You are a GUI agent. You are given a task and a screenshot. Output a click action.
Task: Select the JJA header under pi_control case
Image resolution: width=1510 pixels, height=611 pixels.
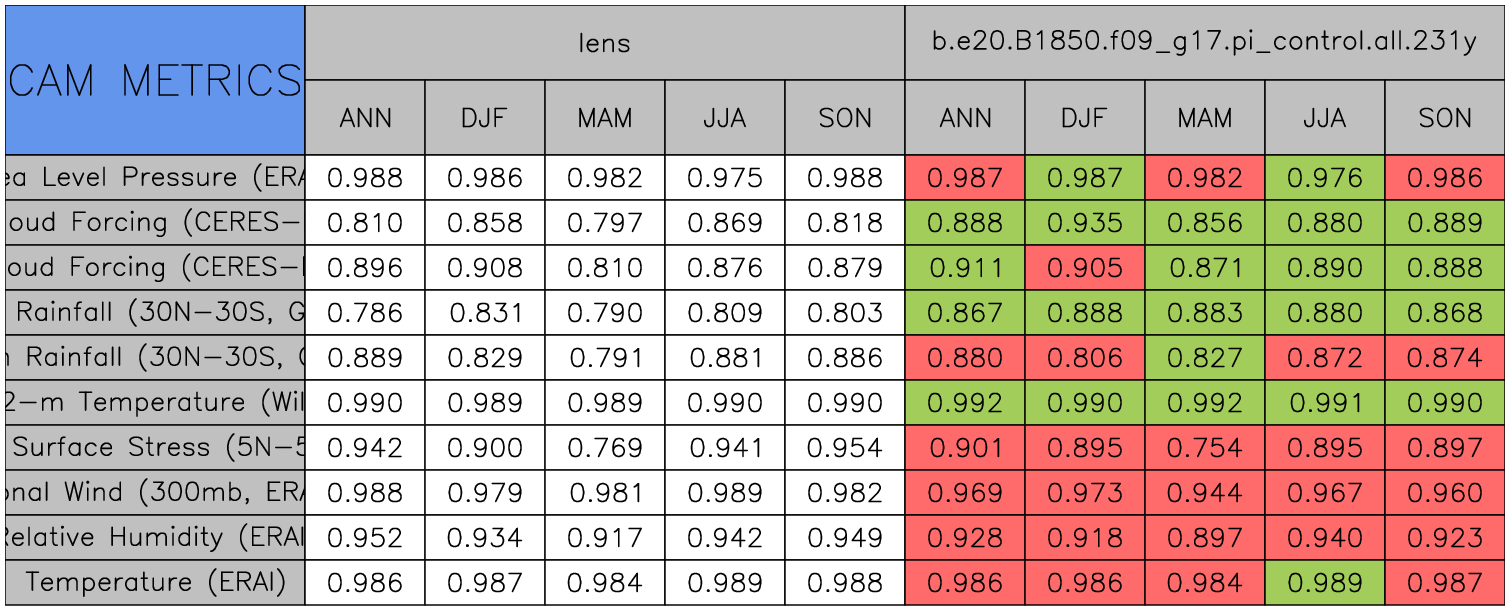coord(1324,118)
